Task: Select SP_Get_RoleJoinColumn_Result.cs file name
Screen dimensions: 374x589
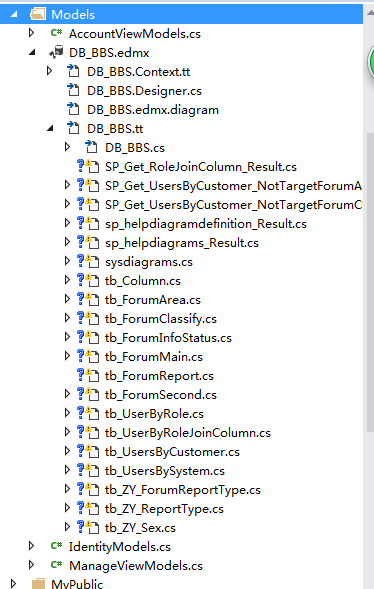Action: [x=201, y=167]
